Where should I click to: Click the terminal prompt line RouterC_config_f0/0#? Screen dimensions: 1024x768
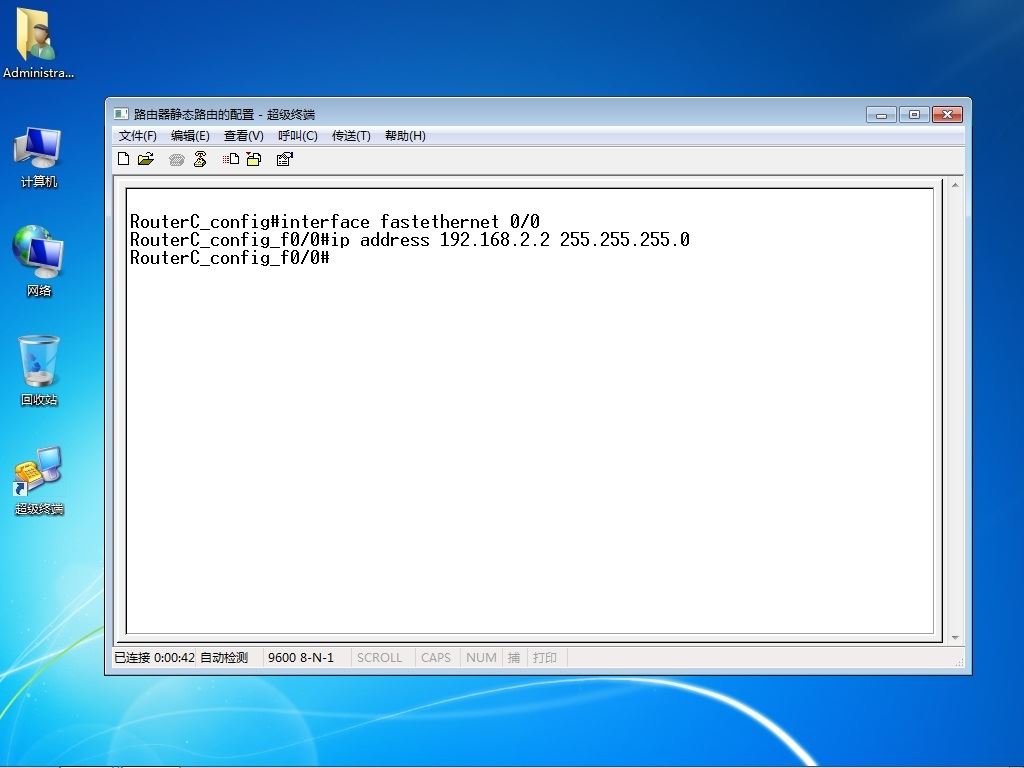click(230, 258)
